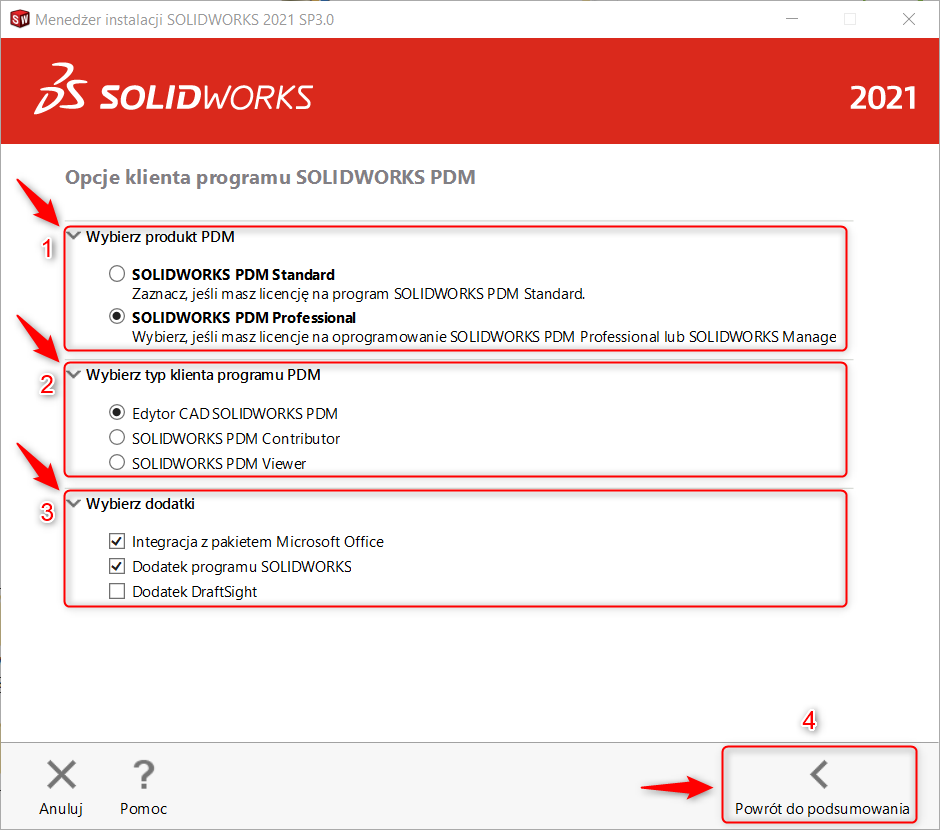
Task: Choose SOLIDWORKS PDM Viewer client type
Action: pos(117,463)
